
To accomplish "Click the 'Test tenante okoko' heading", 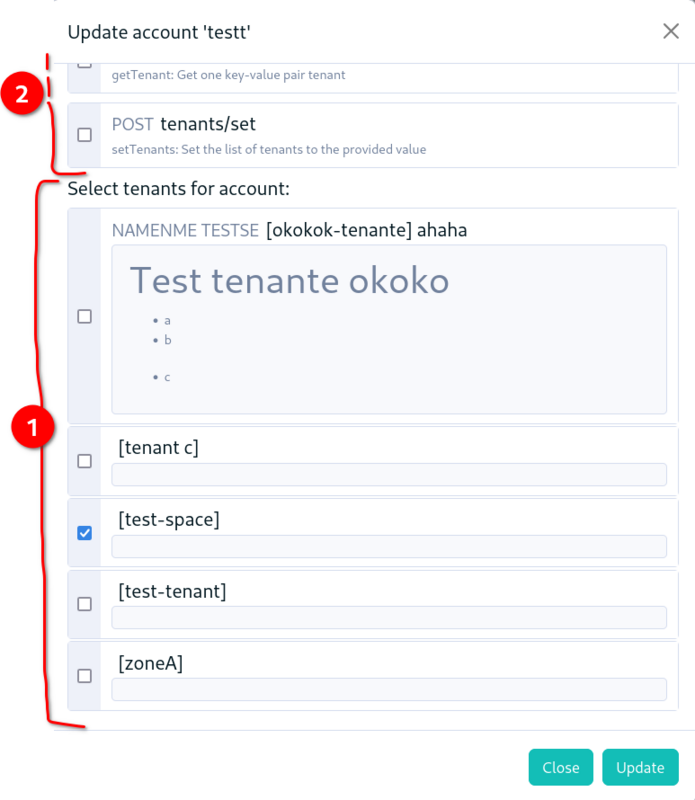I will [x=289, y=281].
